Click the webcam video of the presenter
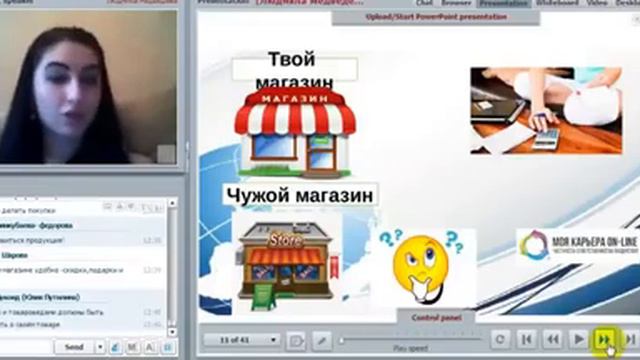 click(x=88, y=87)
